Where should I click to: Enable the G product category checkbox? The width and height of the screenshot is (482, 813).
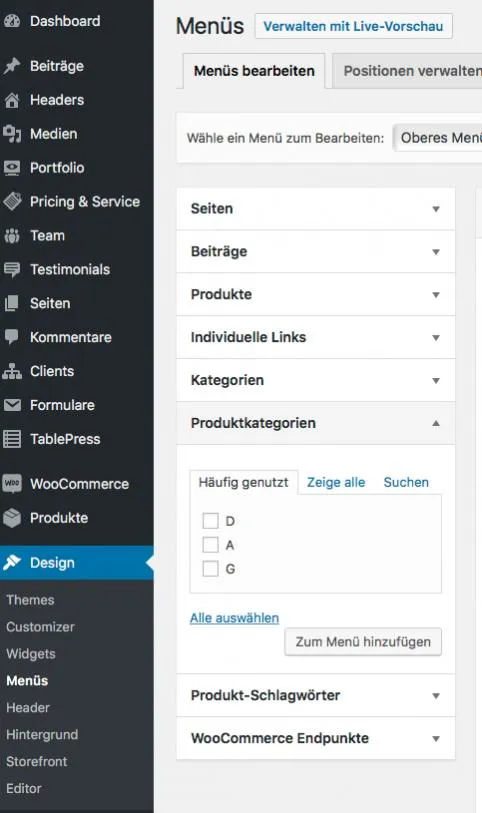[210, 568]
